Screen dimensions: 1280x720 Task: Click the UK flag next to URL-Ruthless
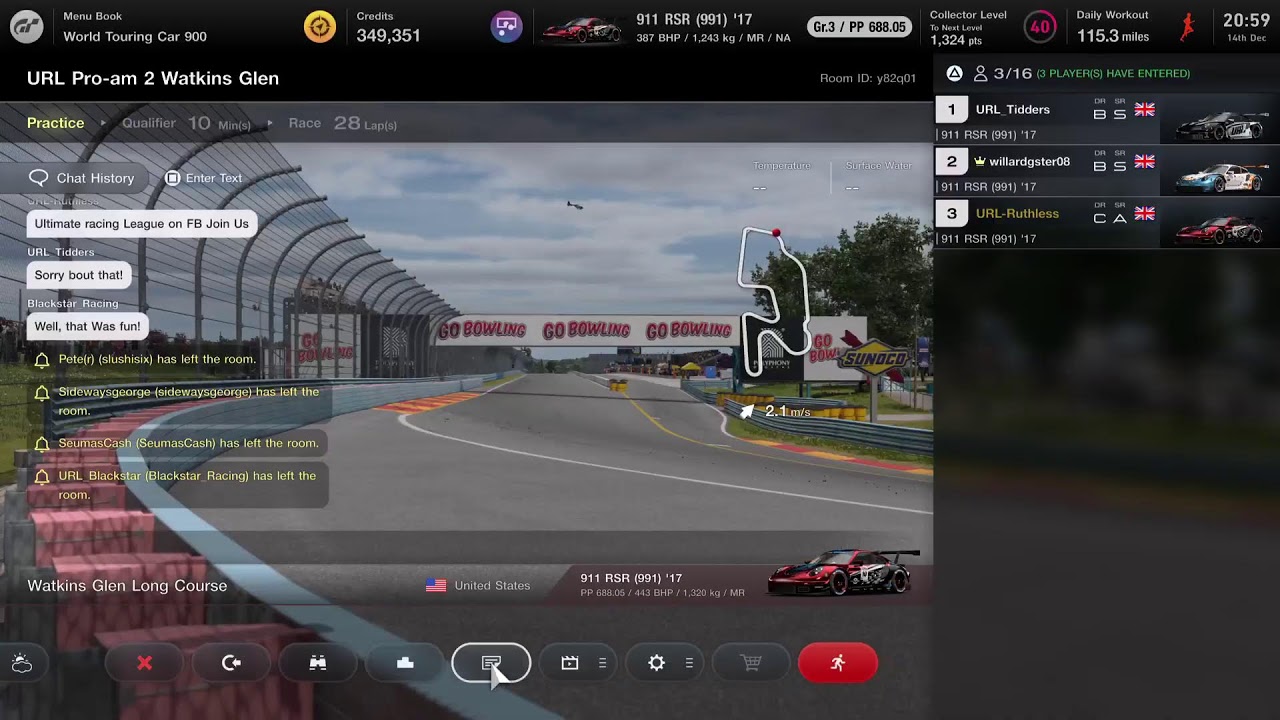[x=1144, y=214]
